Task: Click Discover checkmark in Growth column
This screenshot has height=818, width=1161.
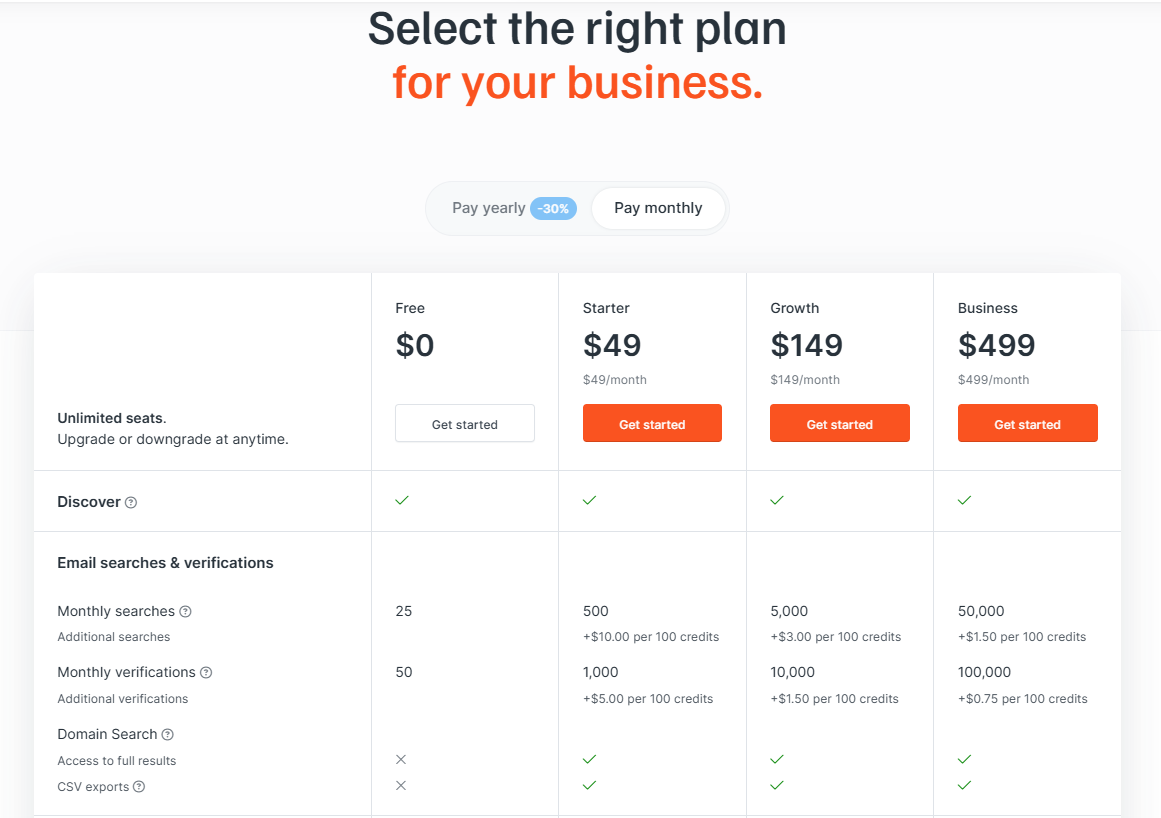Action: 777,500
